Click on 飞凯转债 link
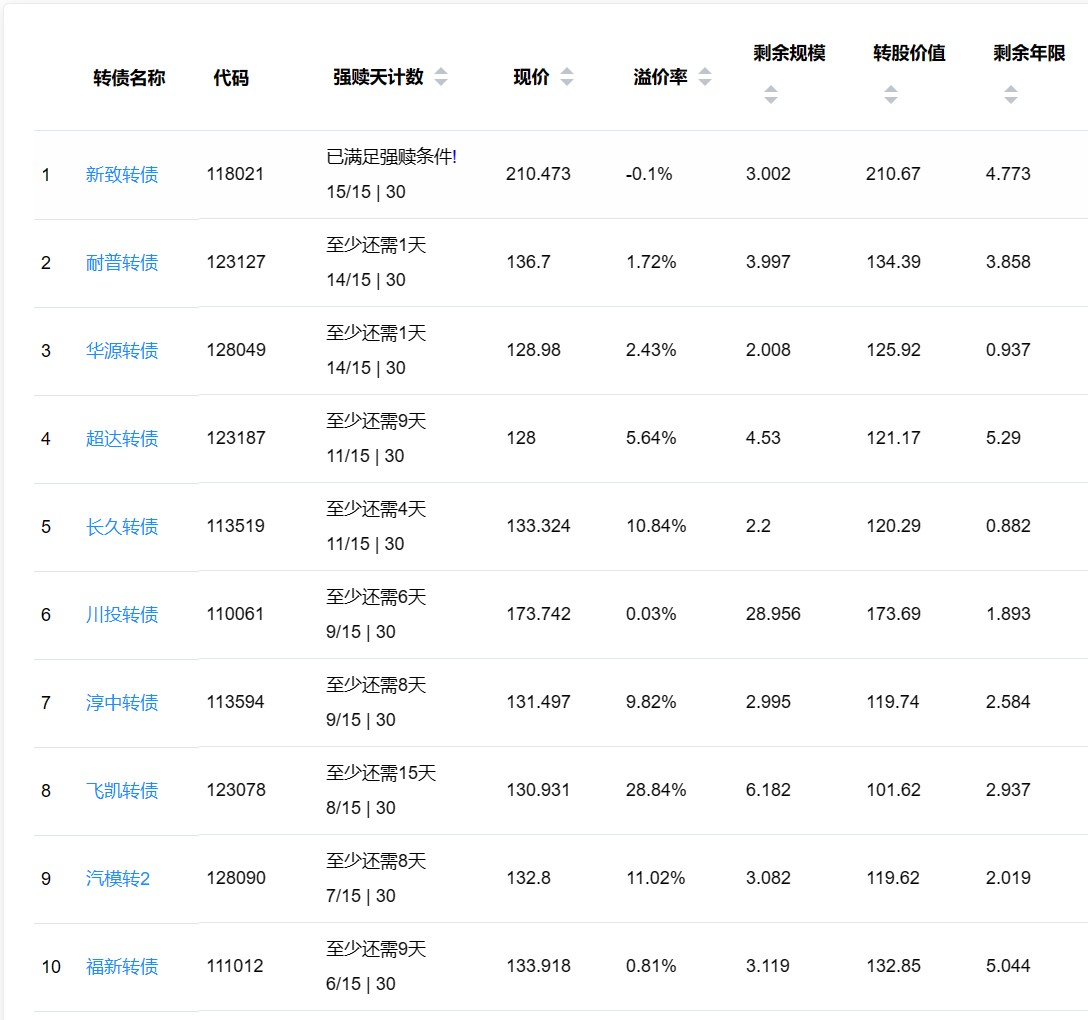 click(122, 791)
